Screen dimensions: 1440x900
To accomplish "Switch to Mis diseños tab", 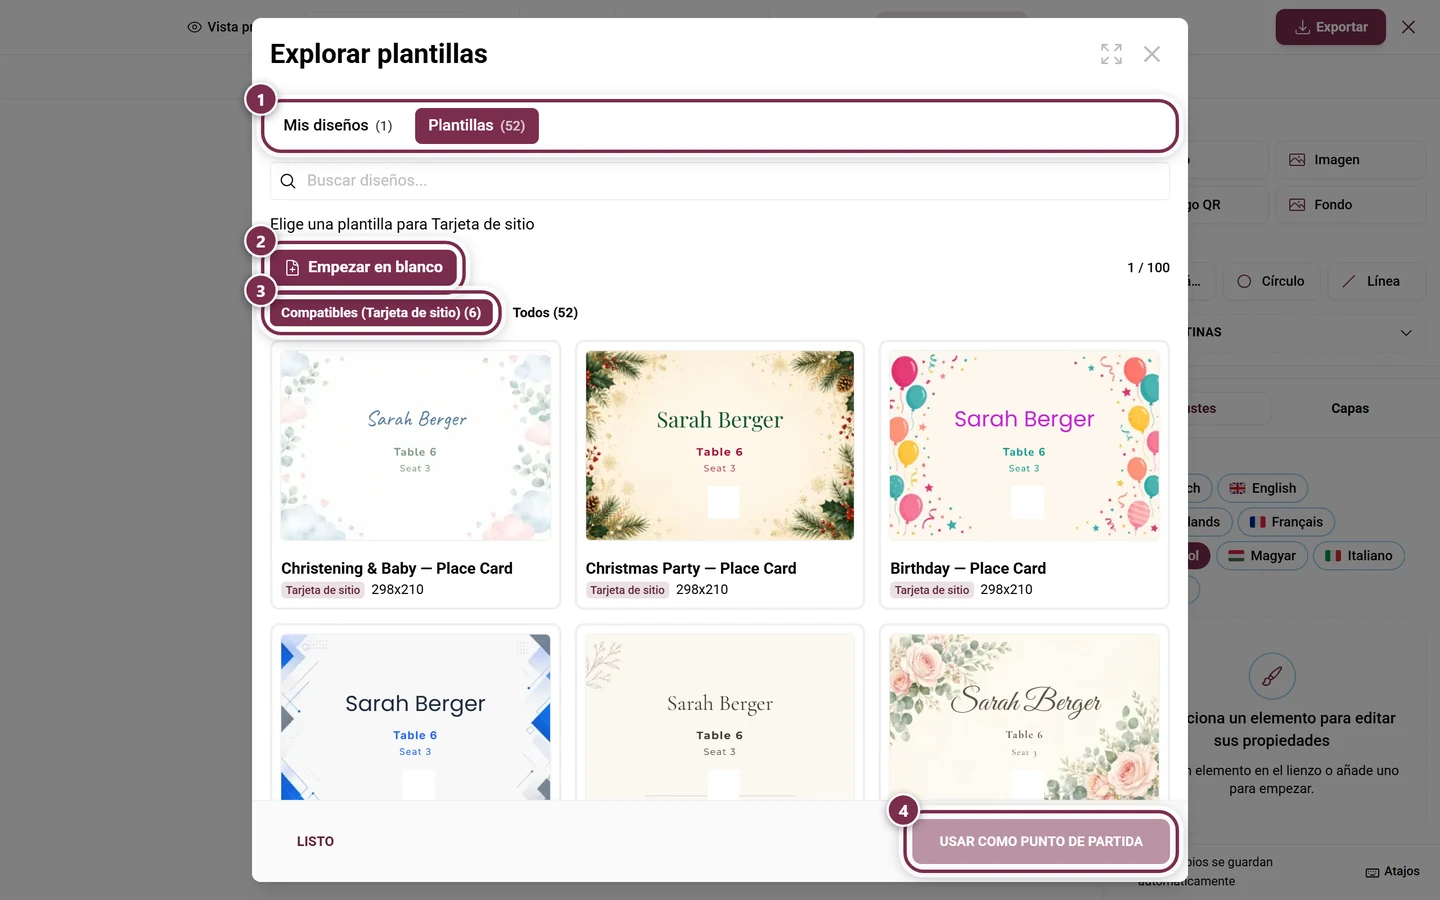I will pos(338,126).
